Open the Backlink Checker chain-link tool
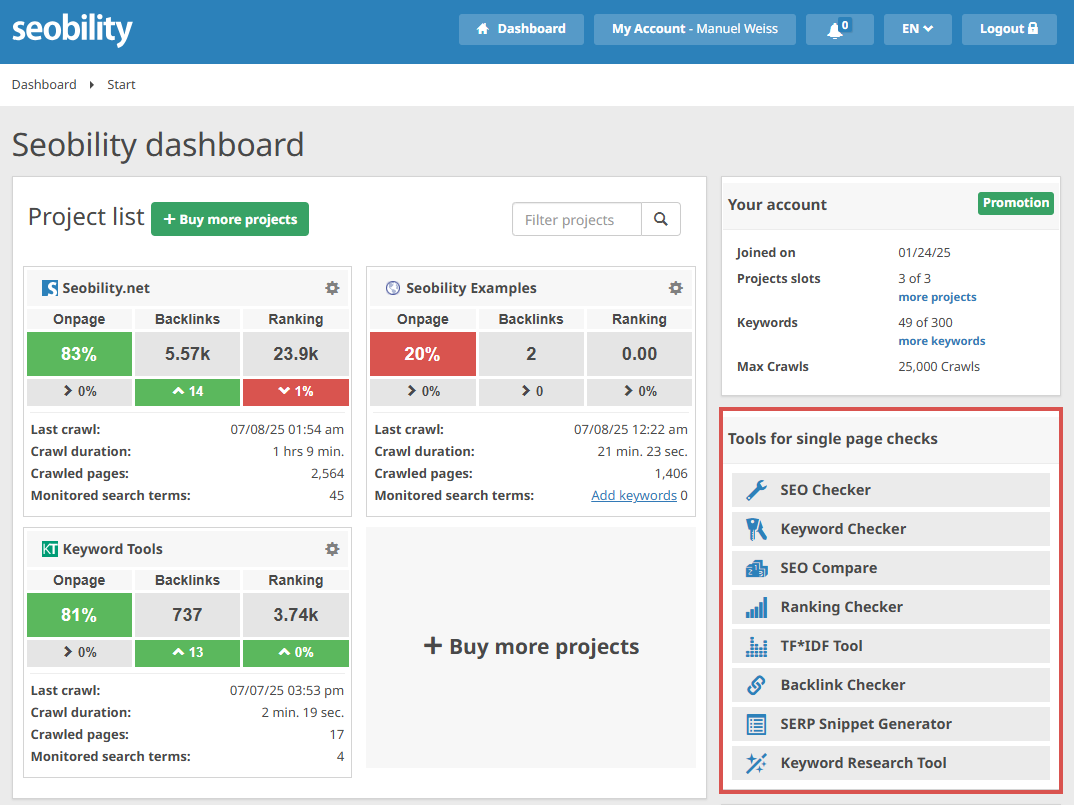Screen dimensions: 1074x805 coord(890,685)
